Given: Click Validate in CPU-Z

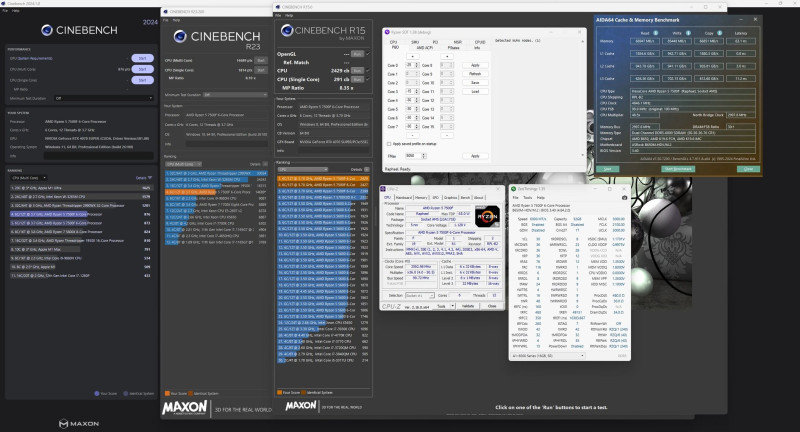Looking at the screenshot, I should click(468, 306).
